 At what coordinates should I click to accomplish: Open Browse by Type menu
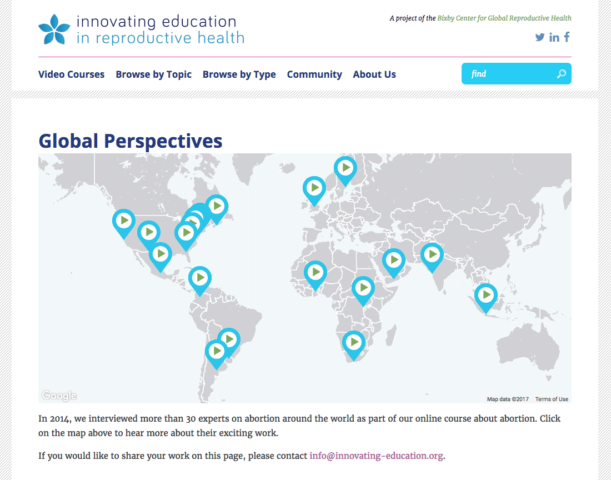(x=239, y=74)
